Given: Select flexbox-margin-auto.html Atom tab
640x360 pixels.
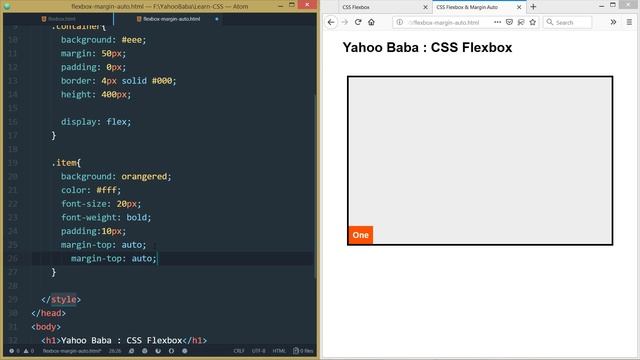Looking at the screenshot, I should coord(168,19).
